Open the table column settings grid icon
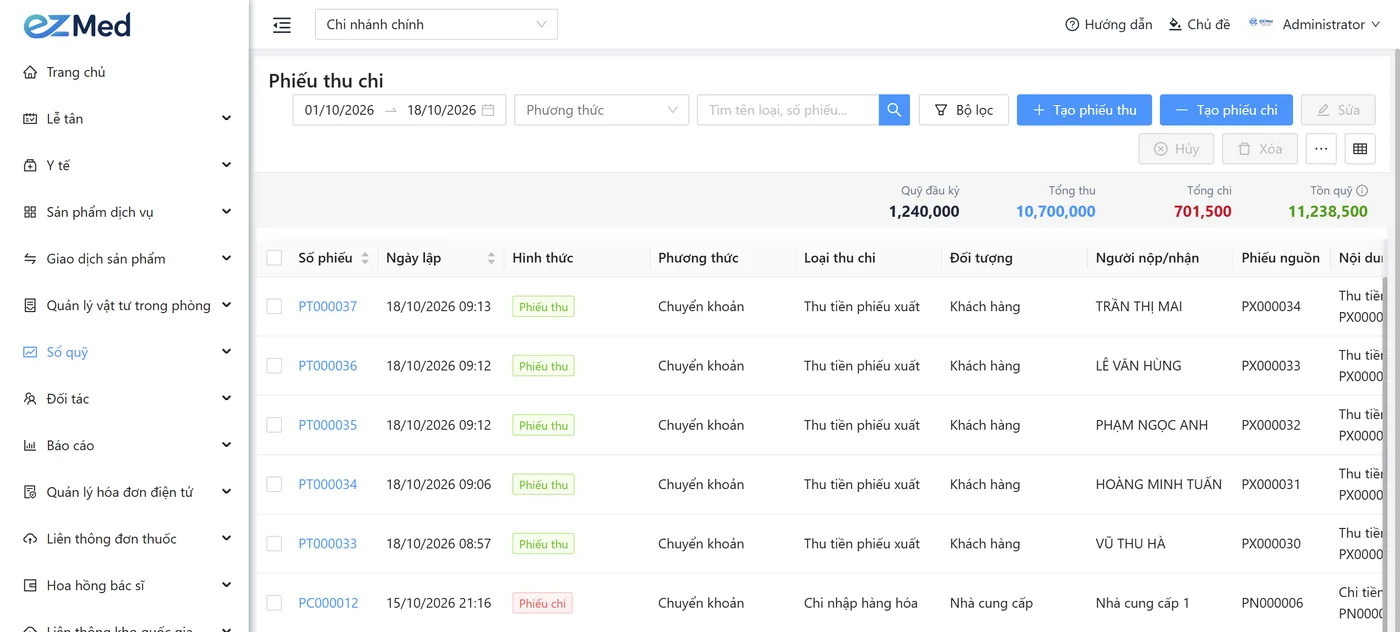Image resolution: width=1400 pixels, height=632 pixels. pos(1360,149)
